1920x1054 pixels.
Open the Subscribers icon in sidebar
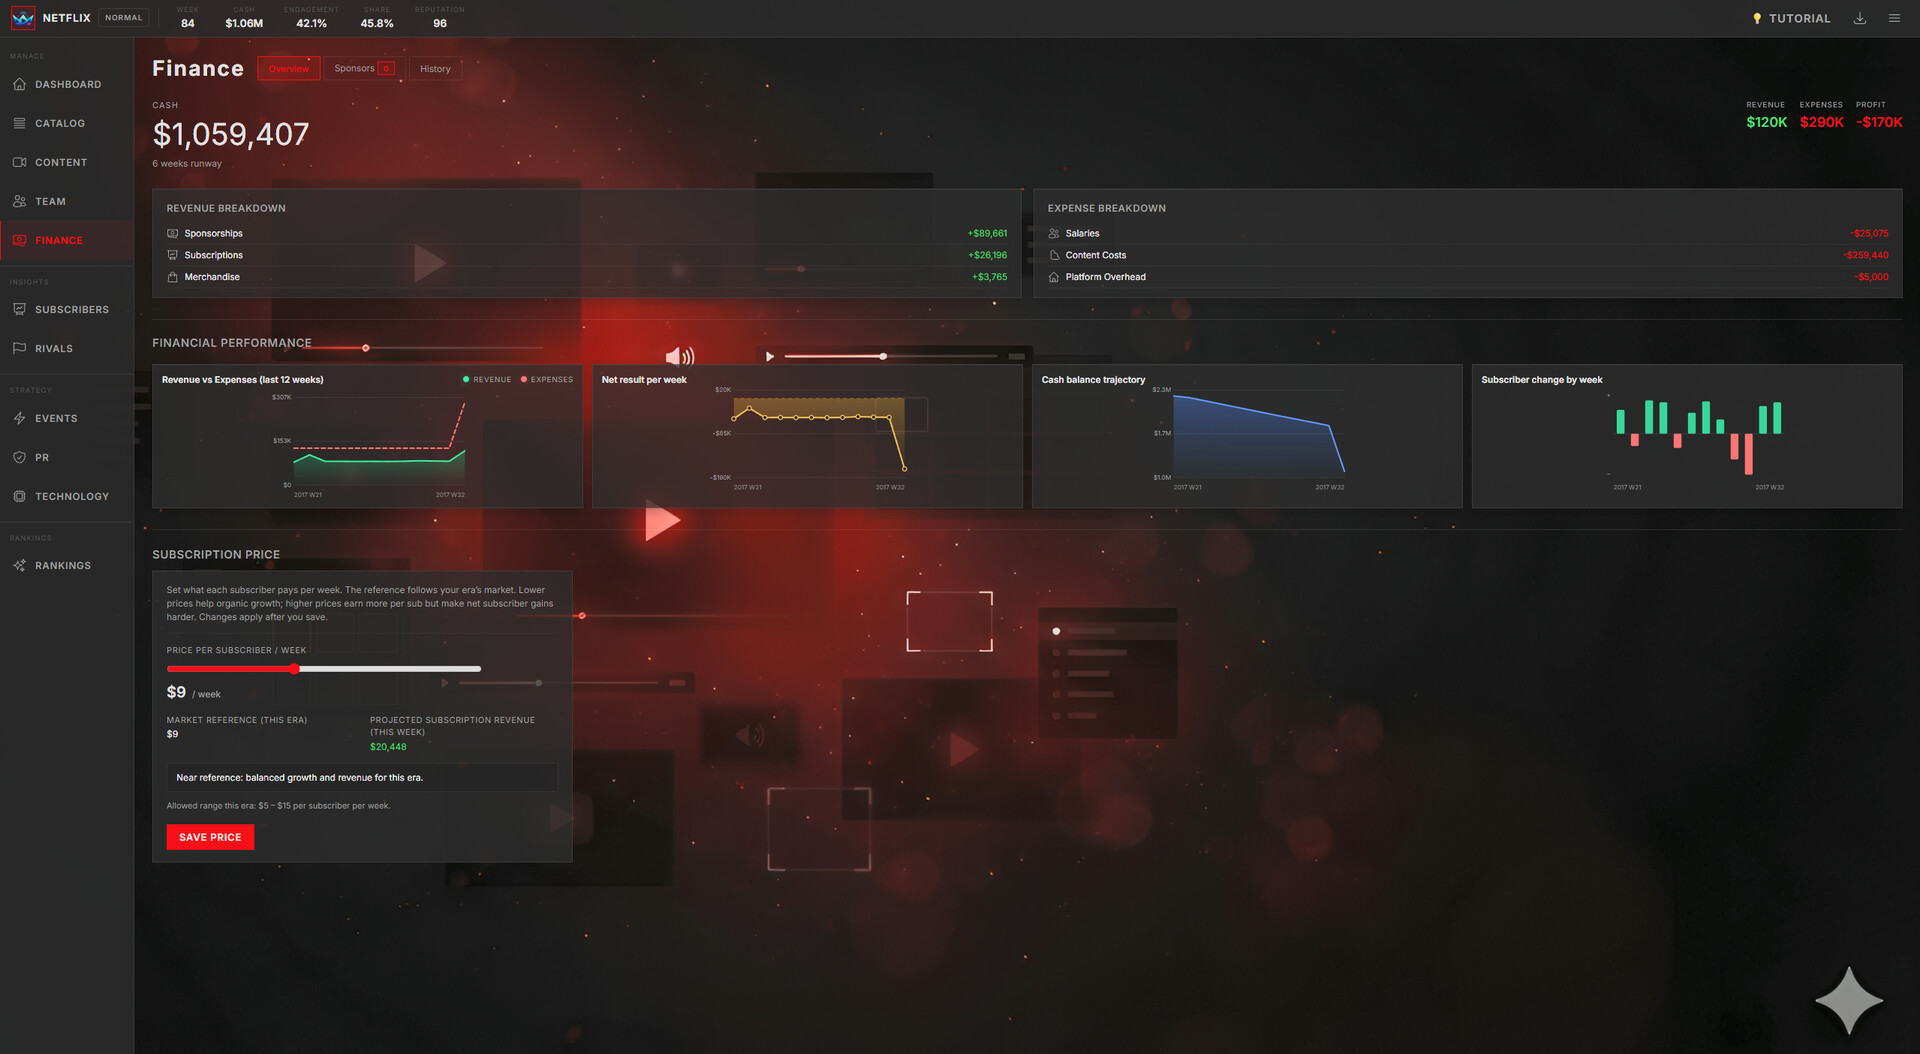click(20, 310)
